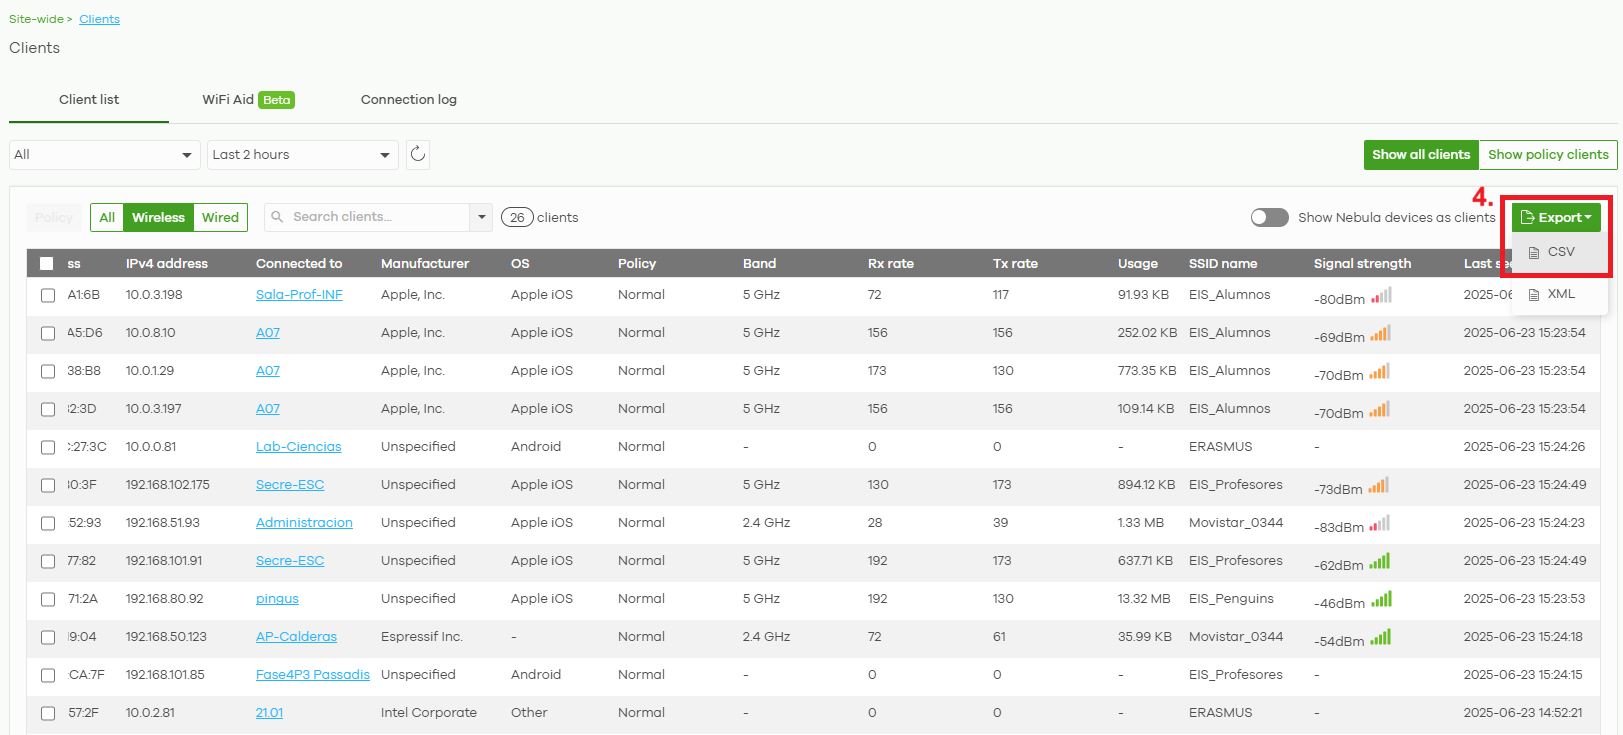
Task: Click signal bars for -83dBm row
Action: point(1381,524)
